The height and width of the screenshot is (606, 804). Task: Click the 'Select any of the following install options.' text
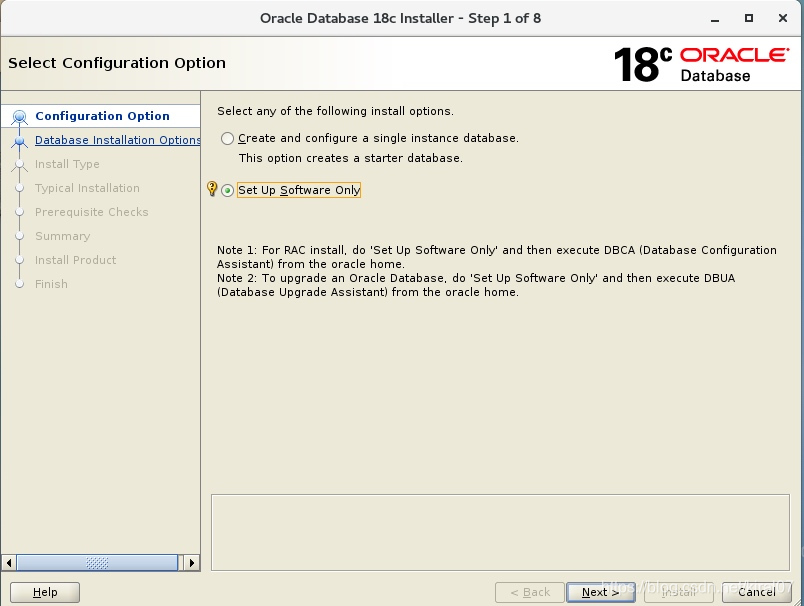tap(335, 111)
